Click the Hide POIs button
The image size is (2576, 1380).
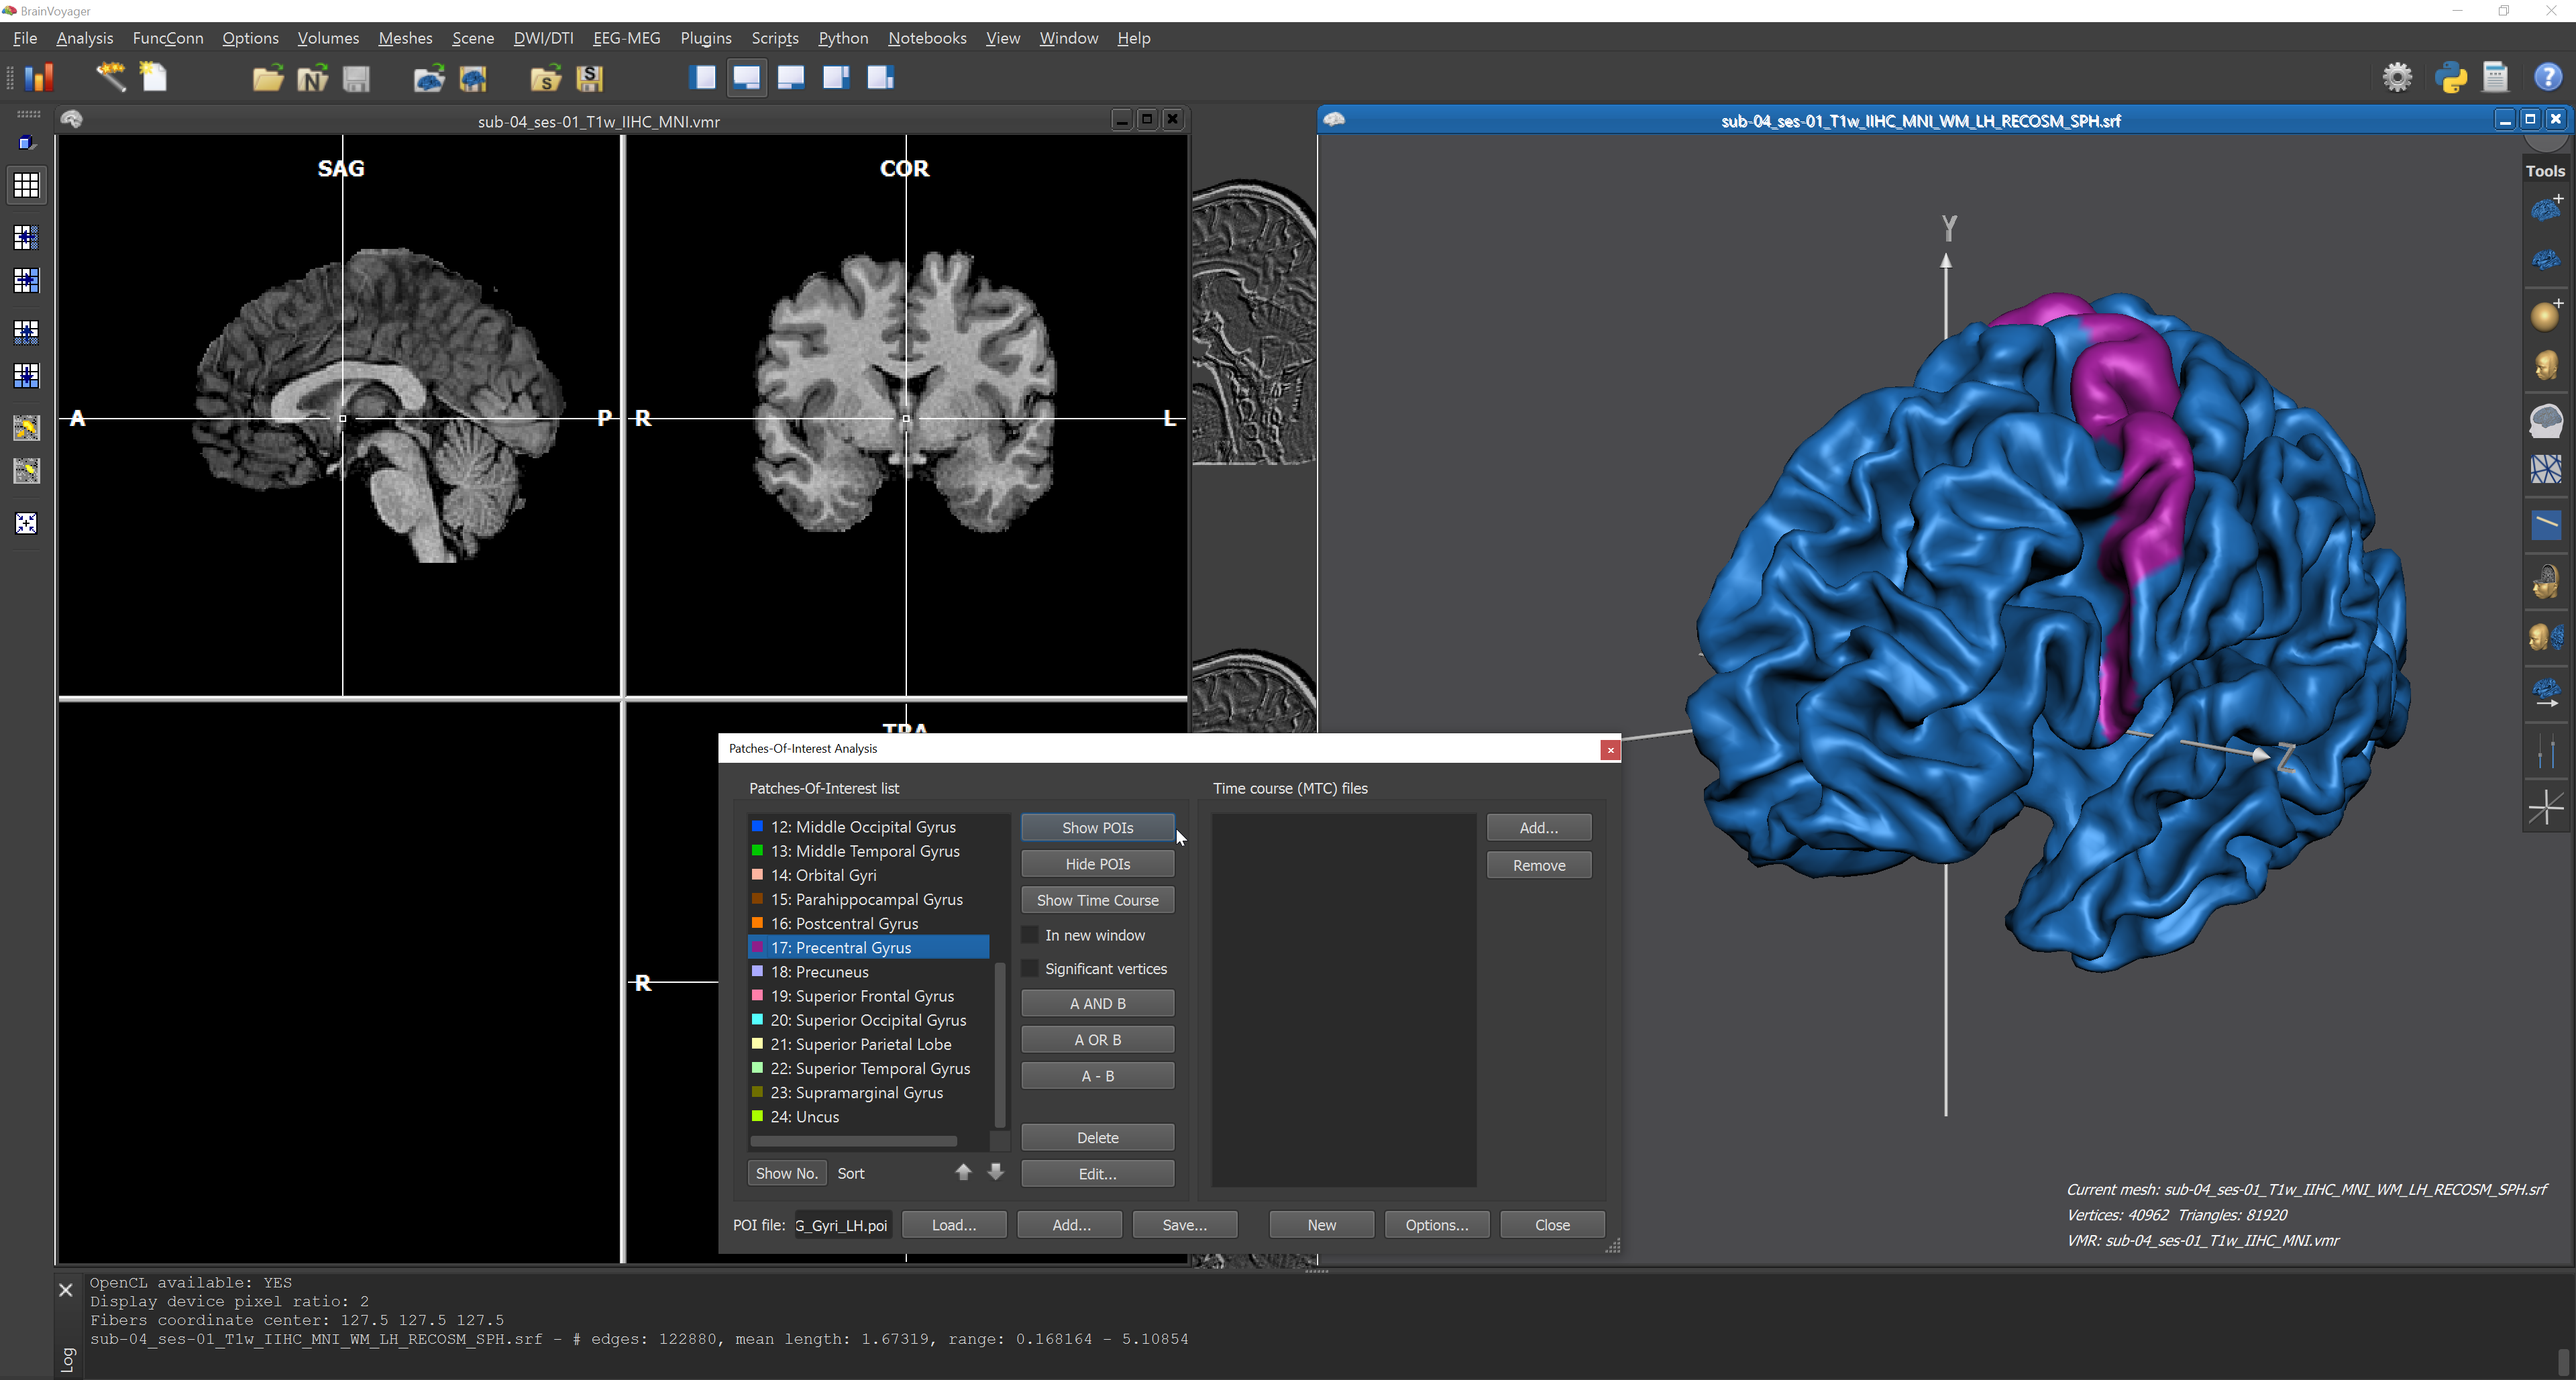(1097, 864)
